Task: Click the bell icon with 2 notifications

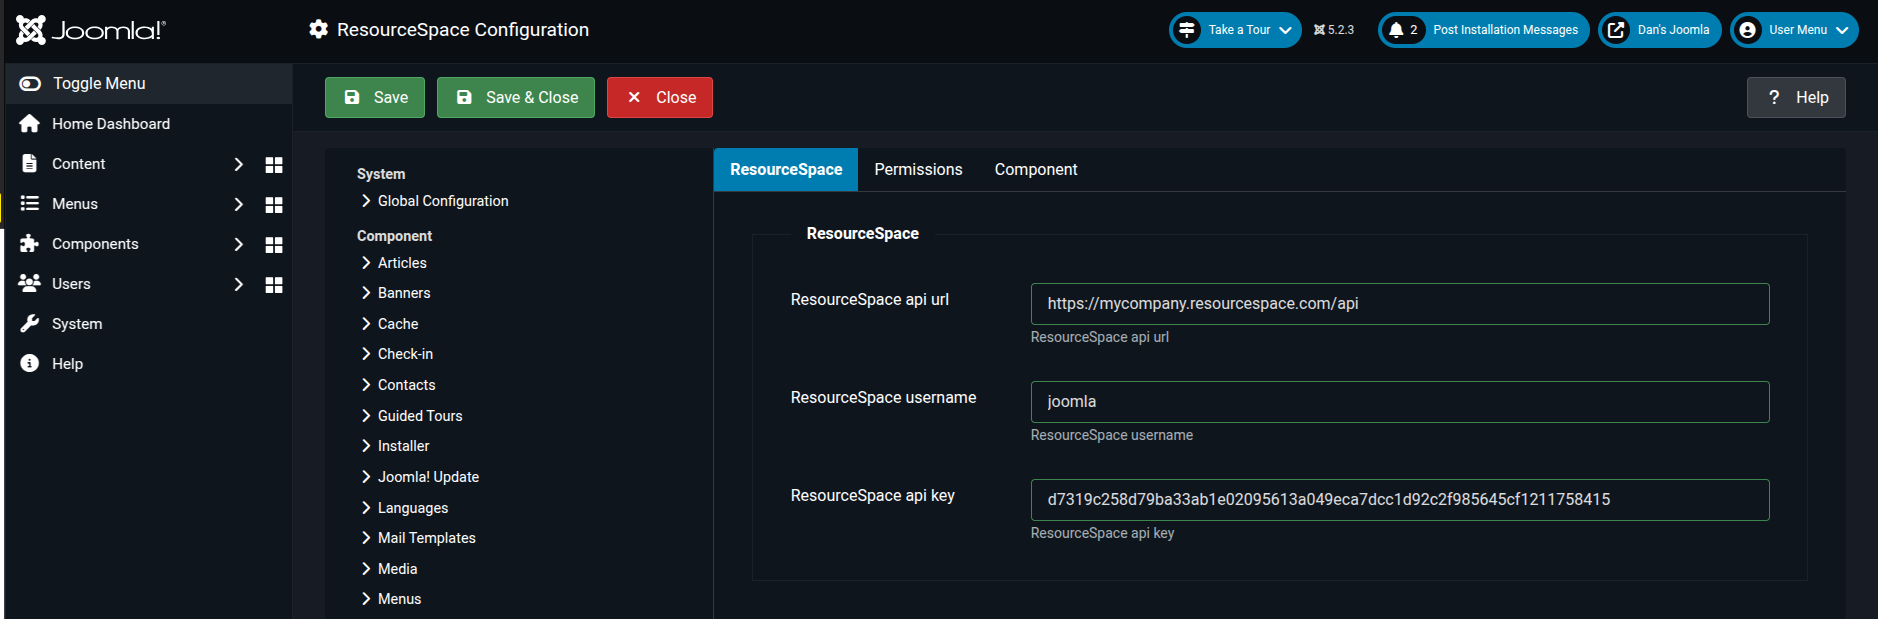Action: [1396, 30]
